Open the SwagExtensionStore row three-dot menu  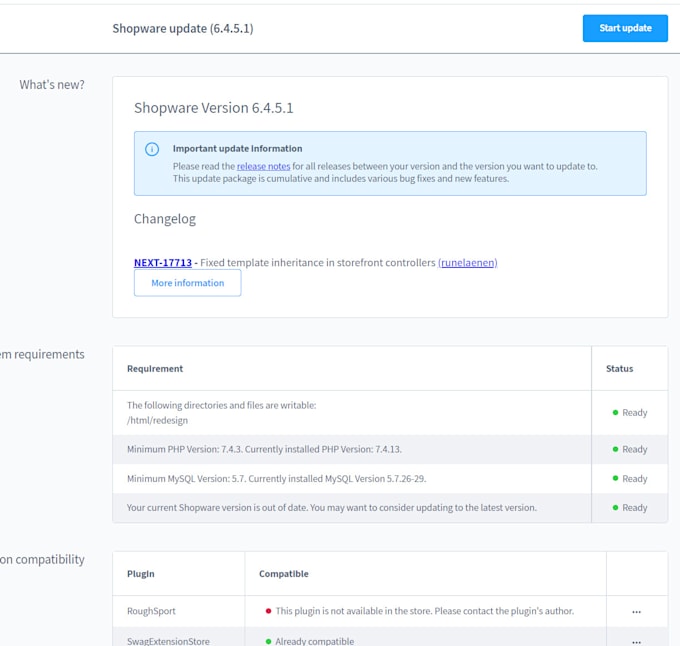636,642
